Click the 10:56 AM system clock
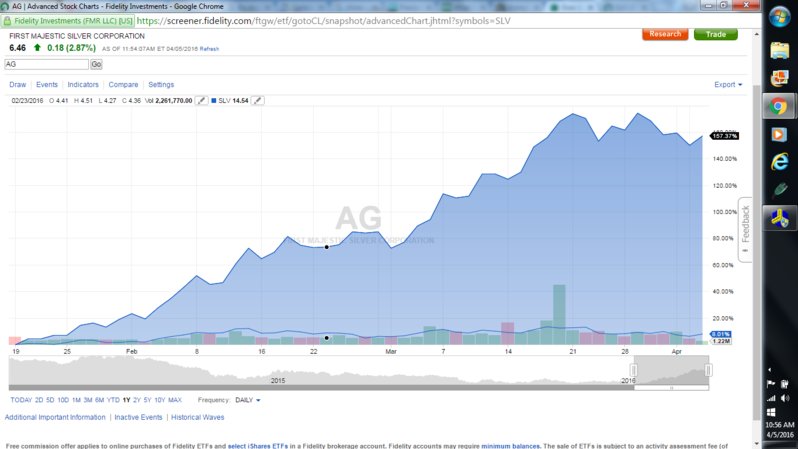This screenshot has height=449, width=798. coord(779,425)
